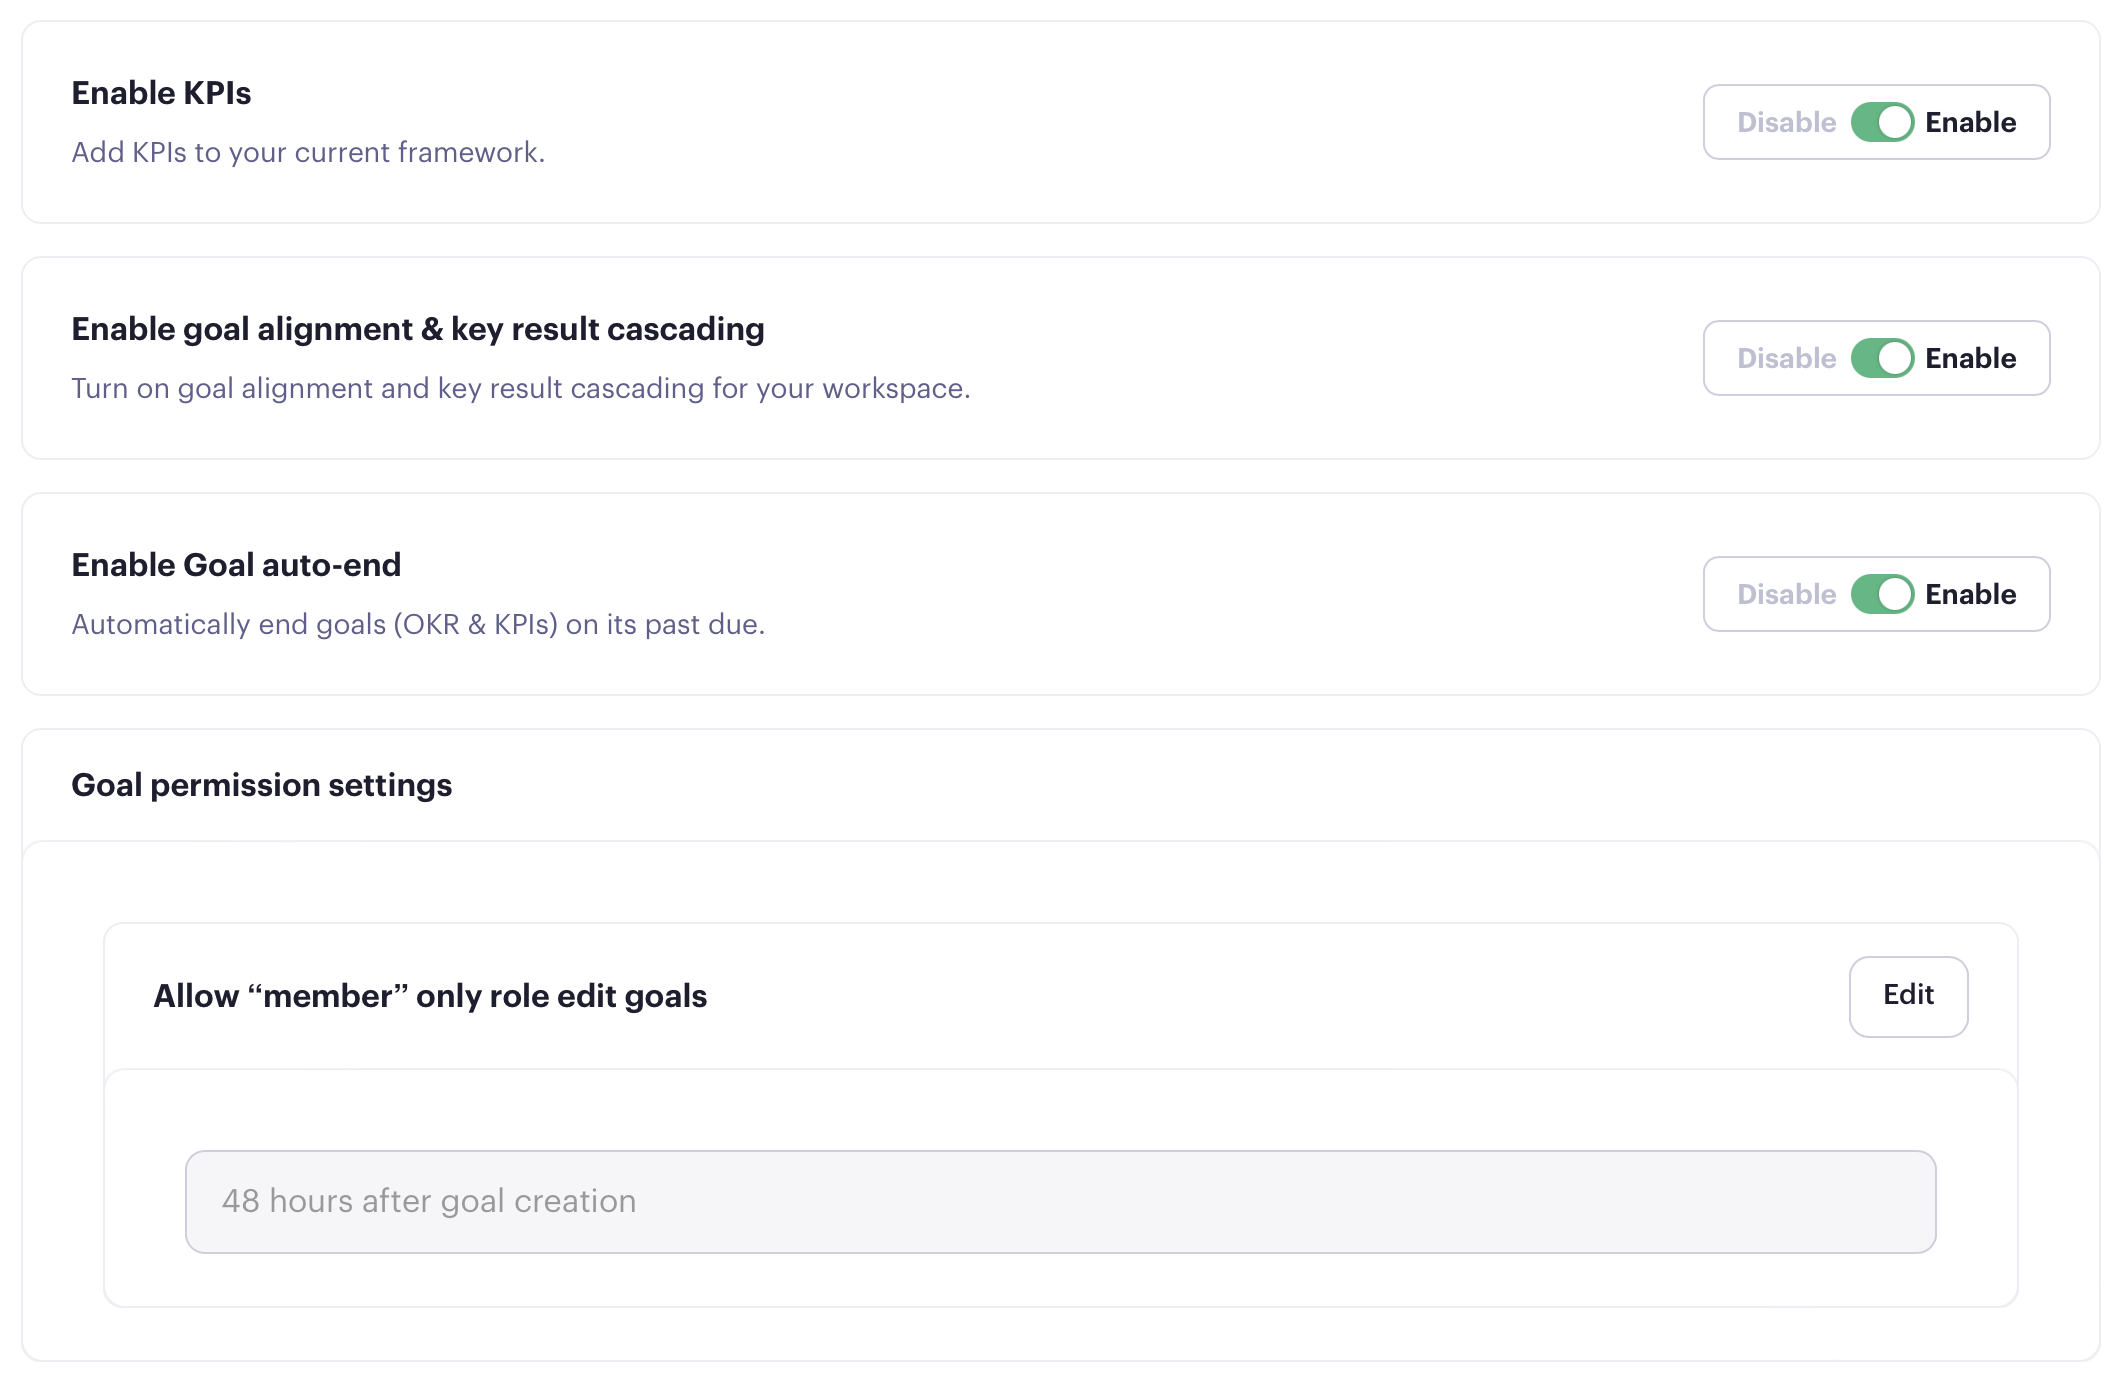The image size is (2126, 1388).
Task: Select Disable for goal alignment cascading
Action: point(1786,358)
